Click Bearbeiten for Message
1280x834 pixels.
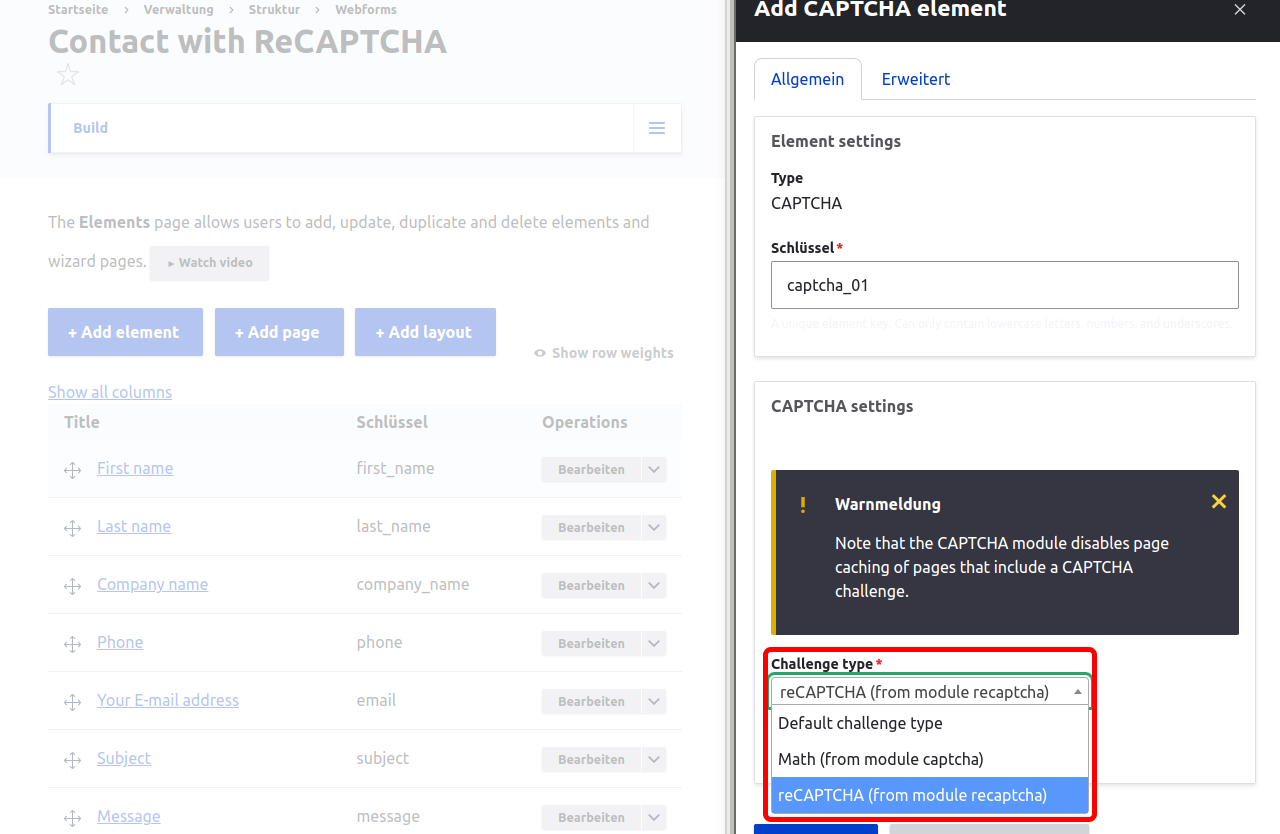[591, 818]
